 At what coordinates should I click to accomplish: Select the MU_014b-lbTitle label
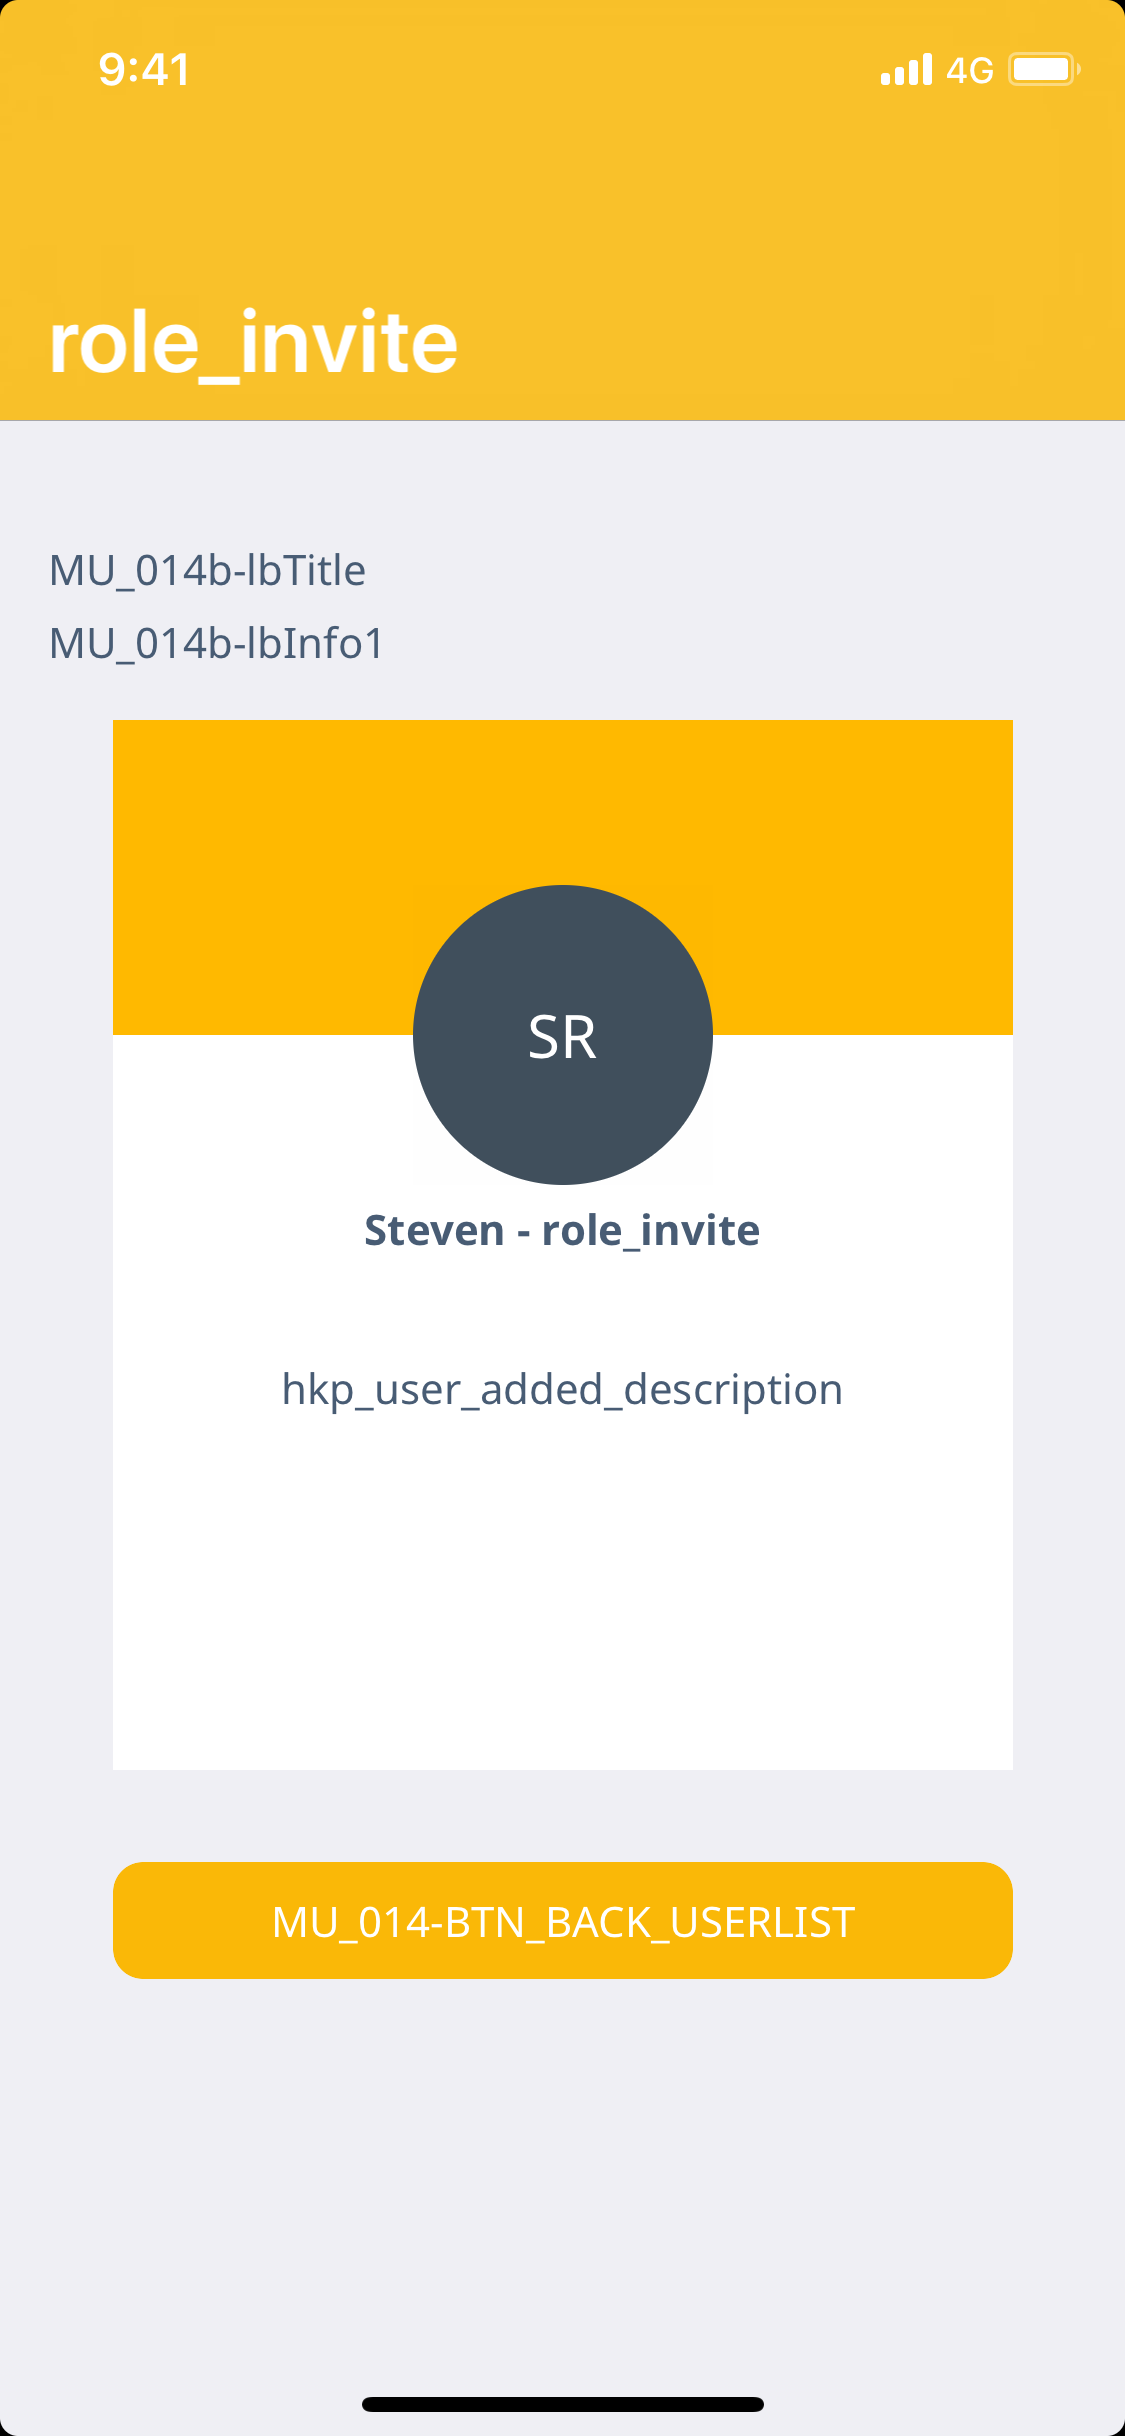(x=207, y=571)
